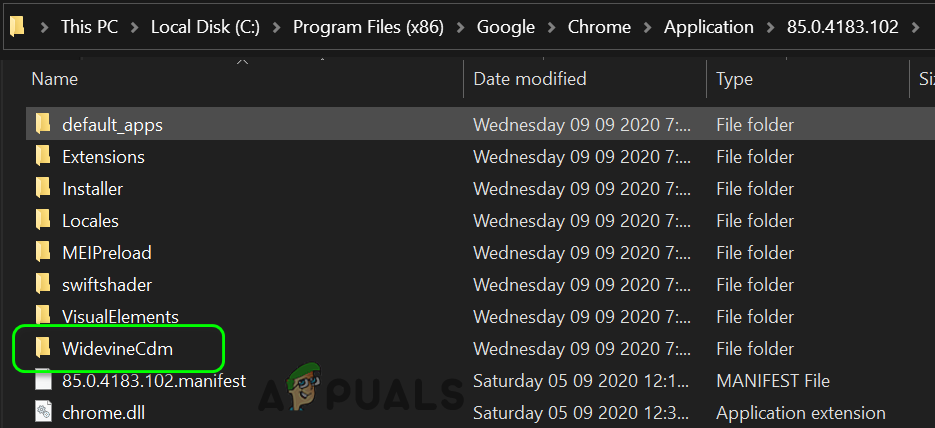Jump to Application folder in breadcrumb

pyautogui.click(x=708, y=27)
